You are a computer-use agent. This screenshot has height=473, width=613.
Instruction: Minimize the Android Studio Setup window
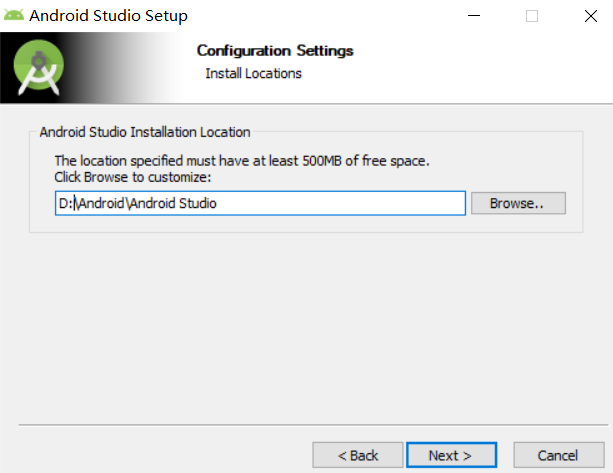pyautogui.click(x=474, y=16)
